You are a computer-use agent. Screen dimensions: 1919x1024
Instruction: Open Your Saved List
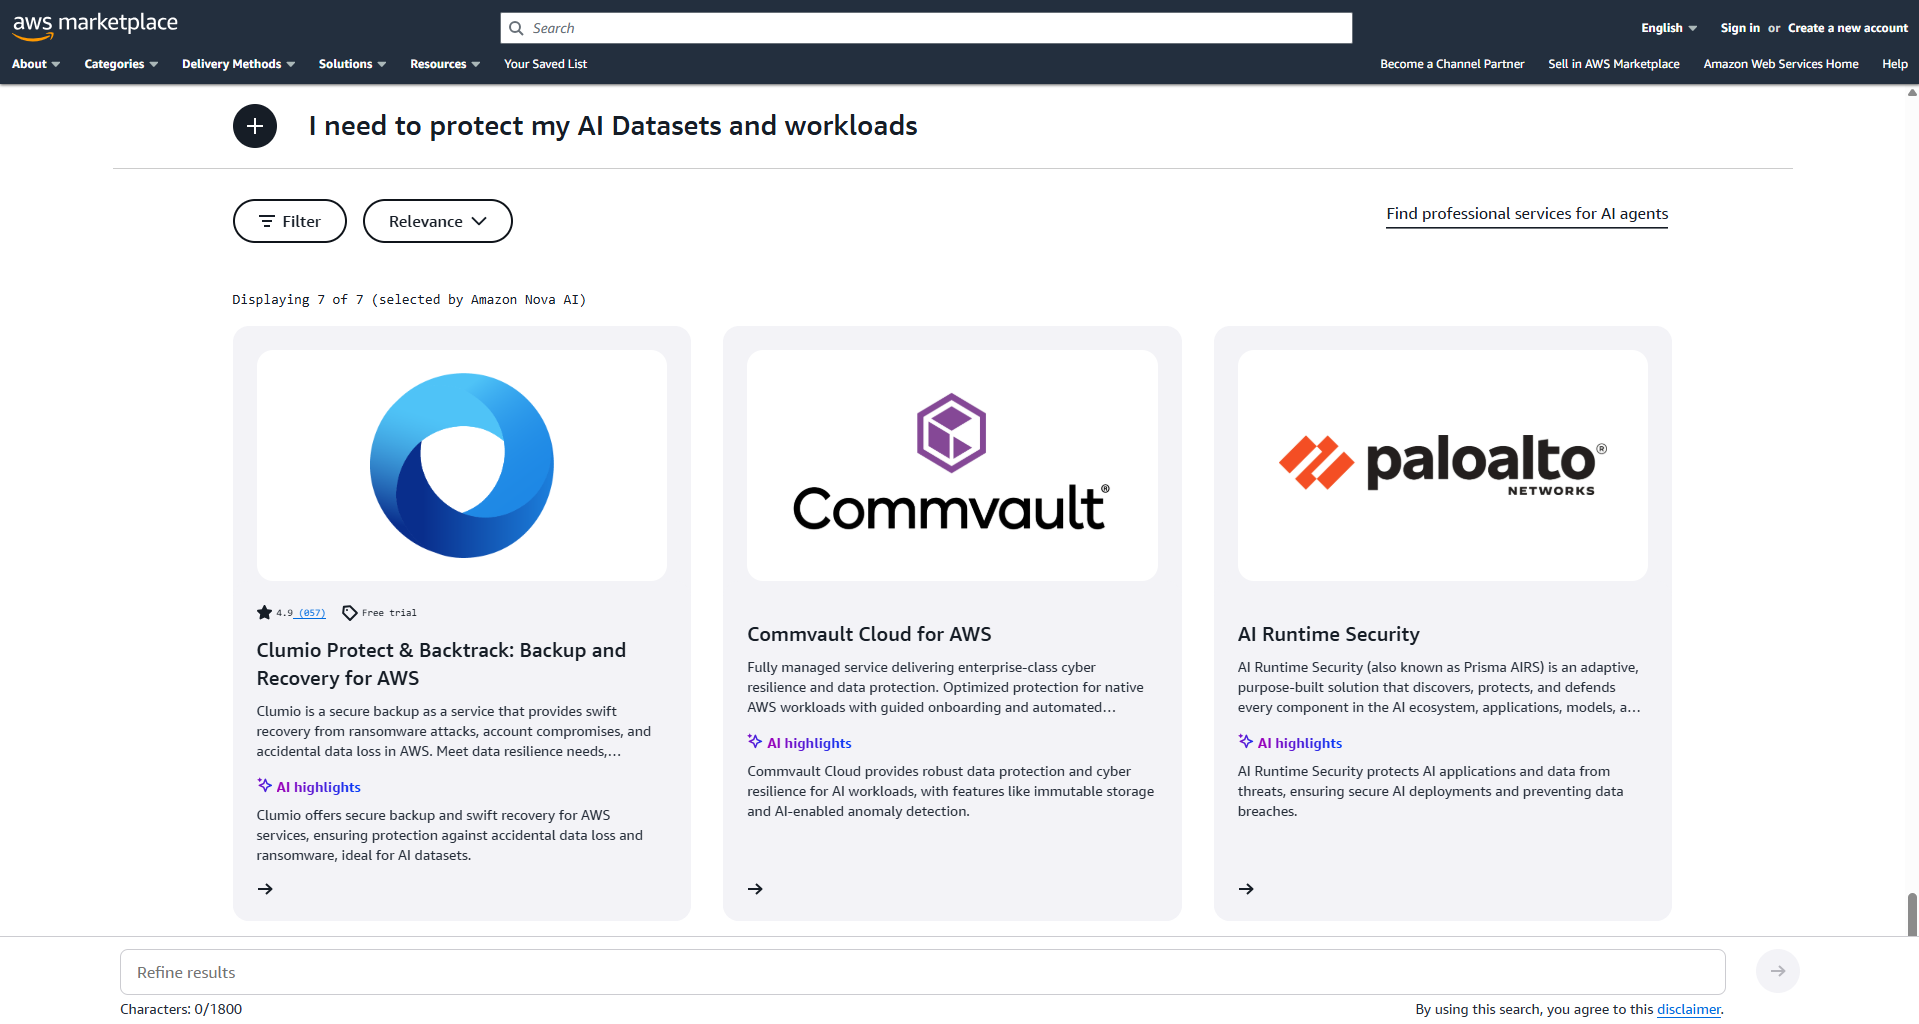[x=545, y=64]
